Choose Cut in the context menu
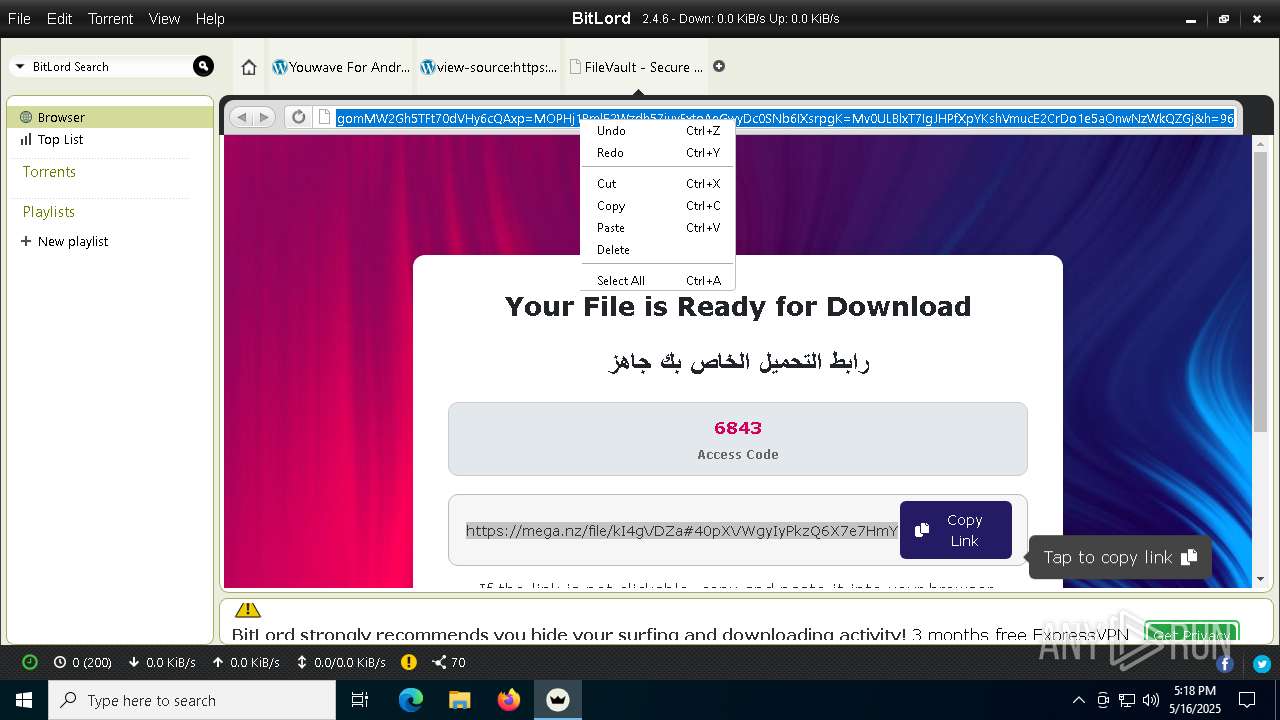The width and height of the screenshot is (1280, 720). (x=658, y=184)
